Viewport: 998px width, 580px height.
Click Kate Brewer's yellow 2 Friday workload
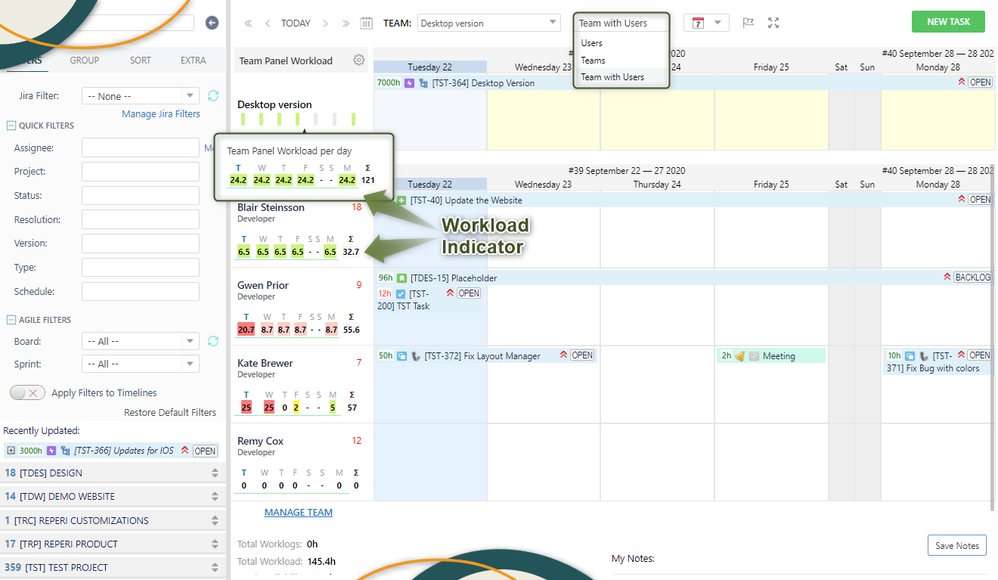click(x=296, y=407)
